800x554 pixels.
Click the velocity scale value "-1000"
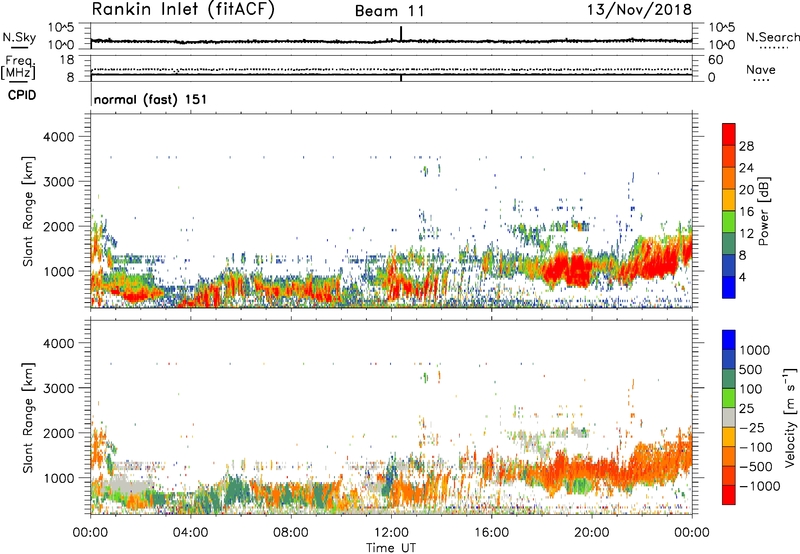click(760, 486)
